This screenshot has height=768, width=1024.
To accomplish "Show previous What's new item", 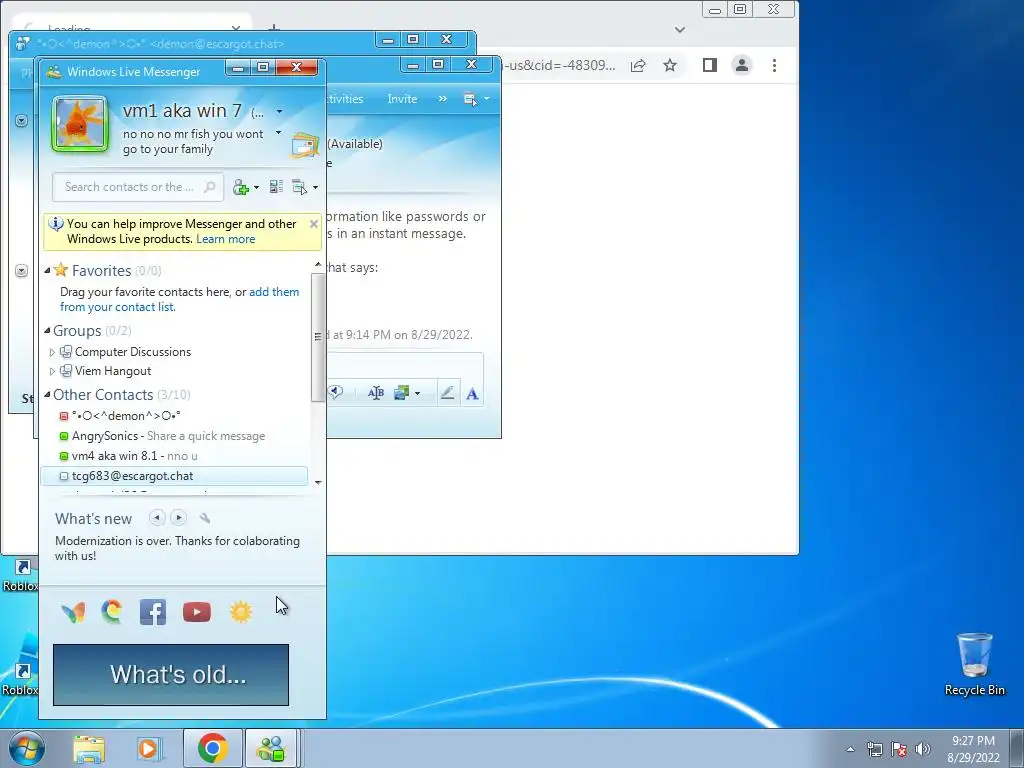I will pos(157,518).
